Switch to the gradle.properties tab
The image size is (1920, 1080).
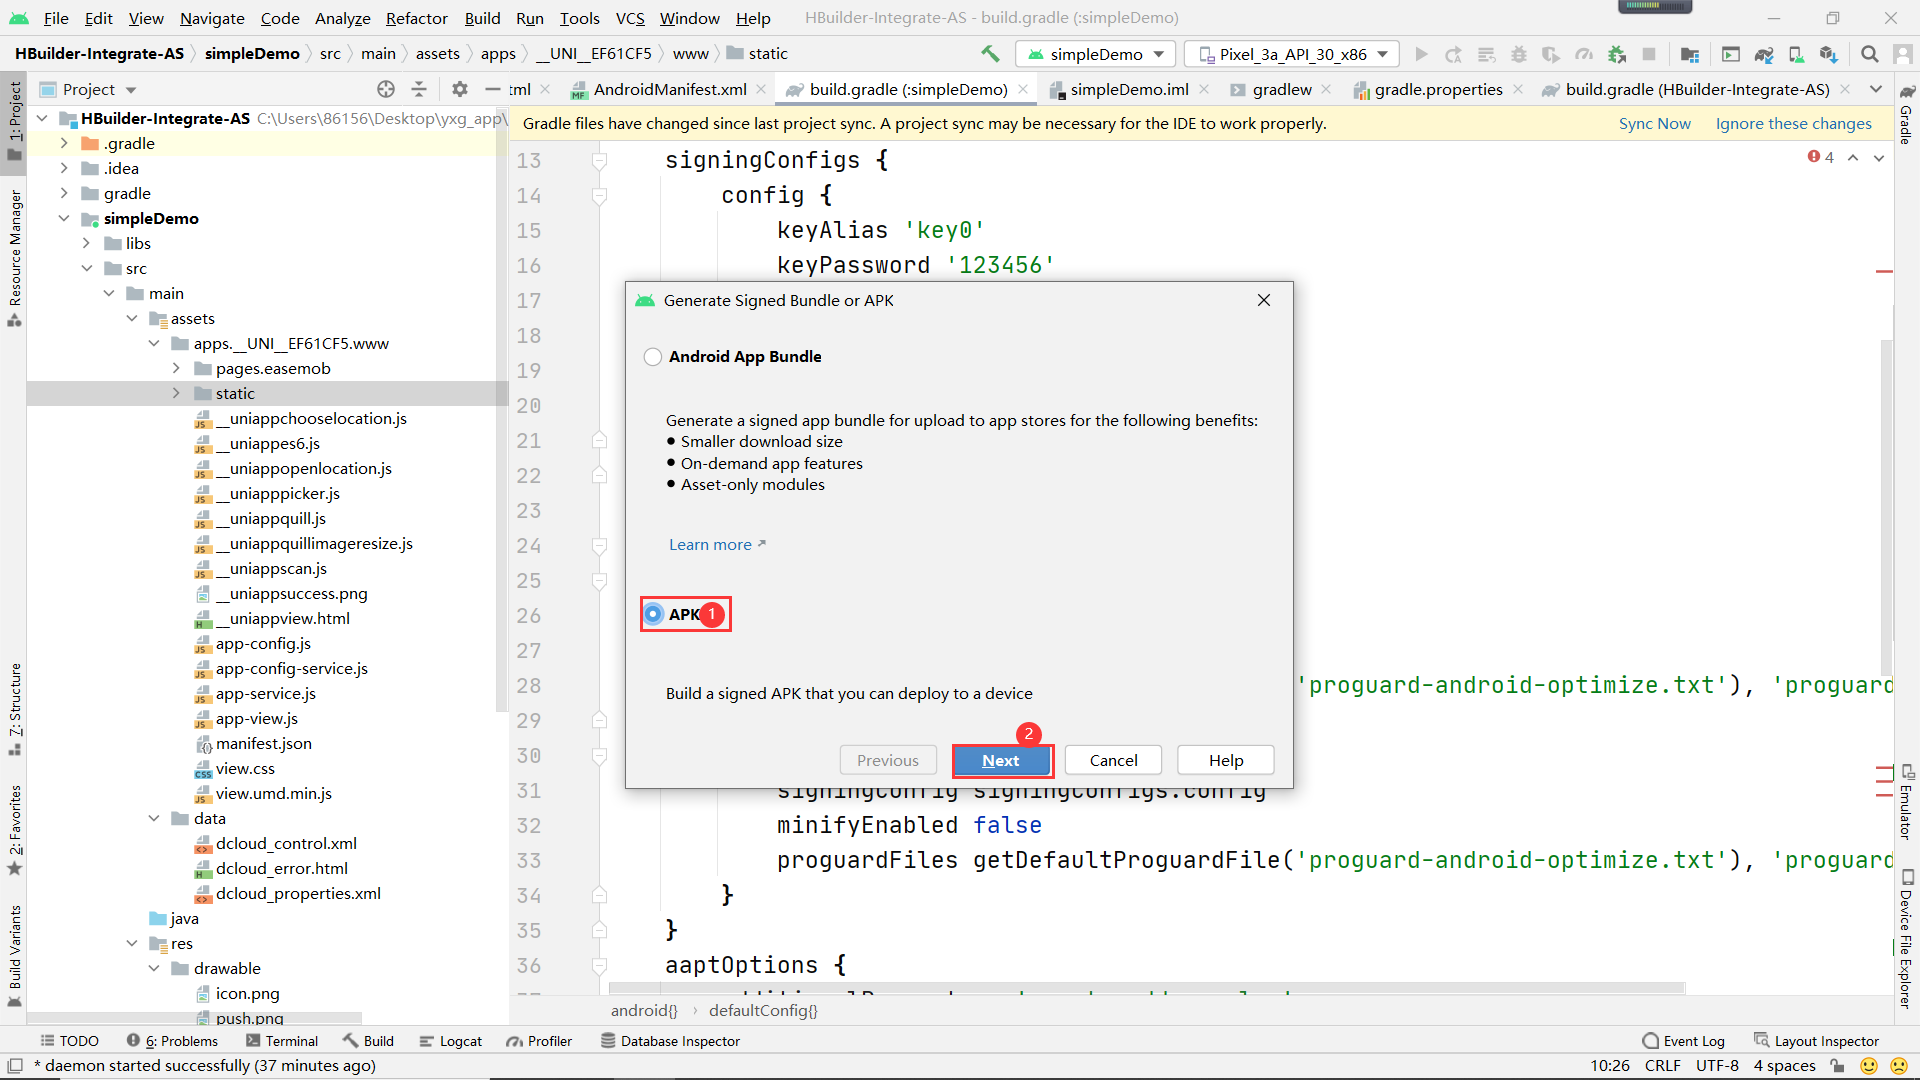[1437, 89]
